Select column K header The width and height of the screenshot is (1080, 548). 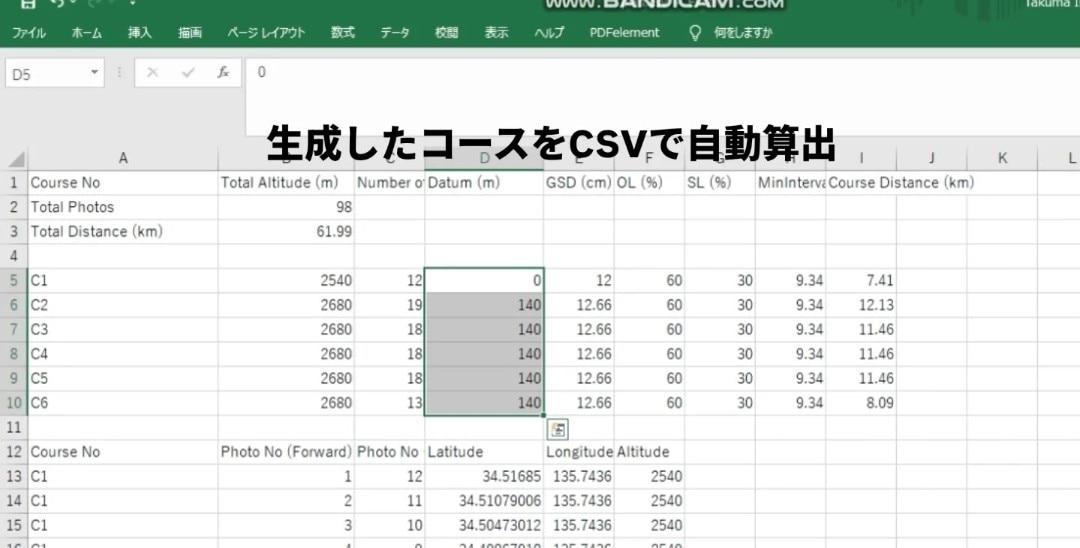coord(1002,158)
